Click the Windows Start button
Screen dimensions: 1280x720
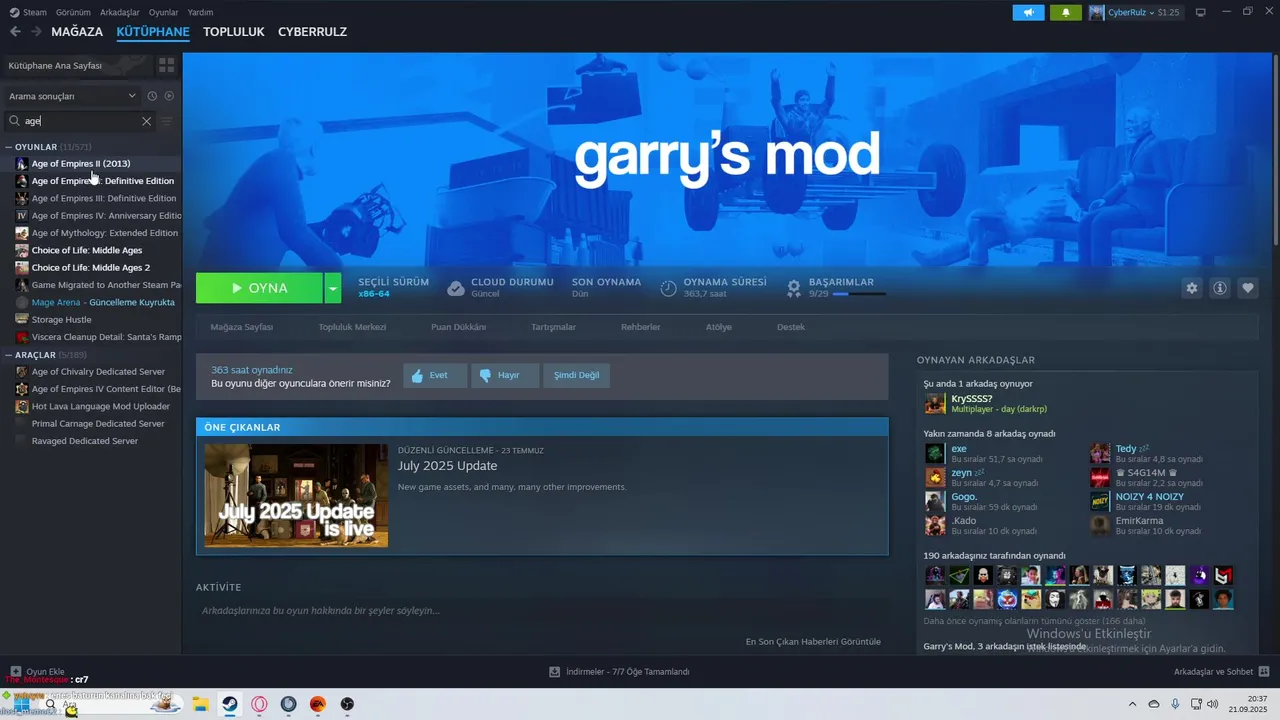(x=20, y=704)
